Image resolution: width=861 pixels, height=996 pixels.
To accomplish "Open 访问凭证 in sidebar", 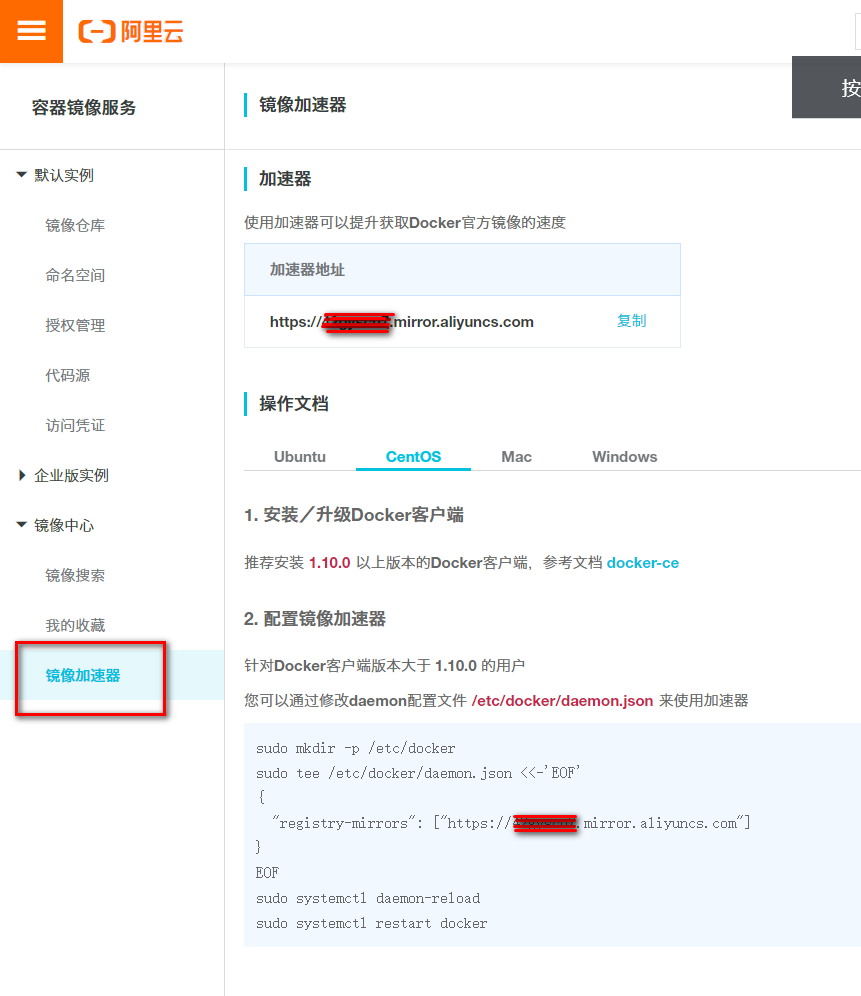I will click(x=75, y=426).
